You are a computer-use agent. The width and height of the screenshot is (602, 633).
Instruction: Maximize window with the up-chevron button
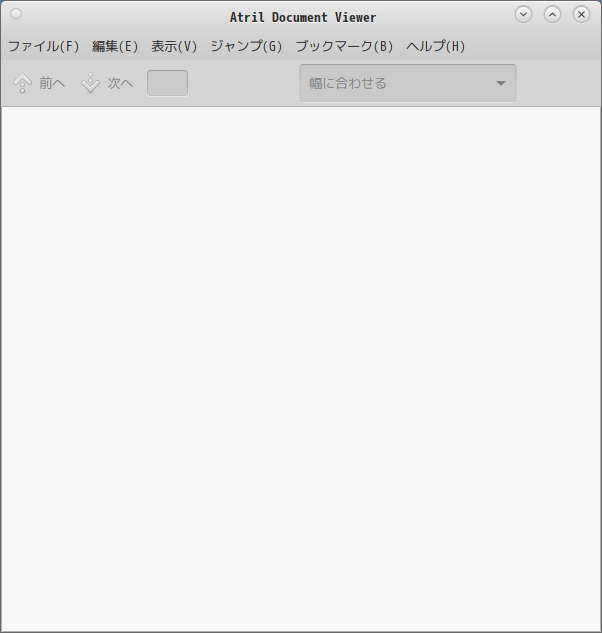552,15
